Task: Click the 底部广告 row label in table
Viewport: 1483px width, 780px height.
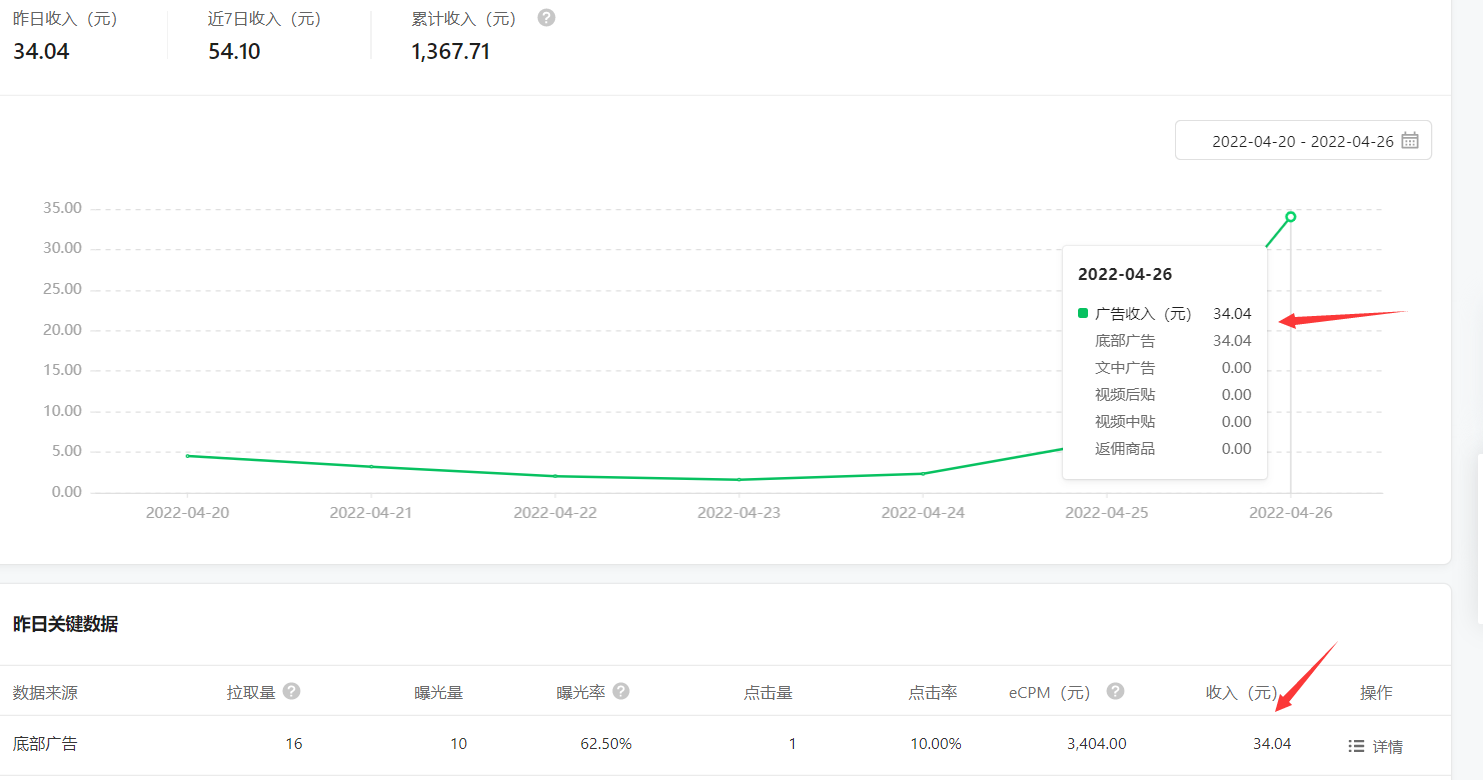Action: [45, 744]
